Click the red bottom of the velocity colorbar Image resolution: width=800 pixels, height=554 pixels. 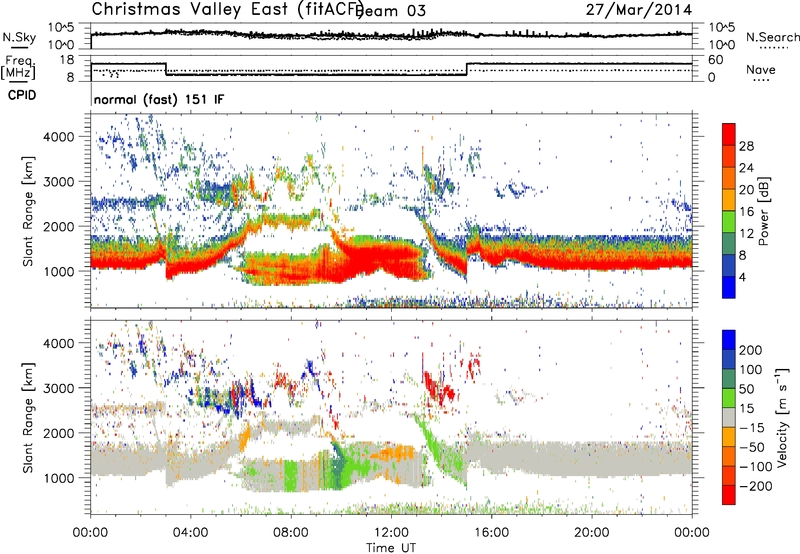point(729,495)
